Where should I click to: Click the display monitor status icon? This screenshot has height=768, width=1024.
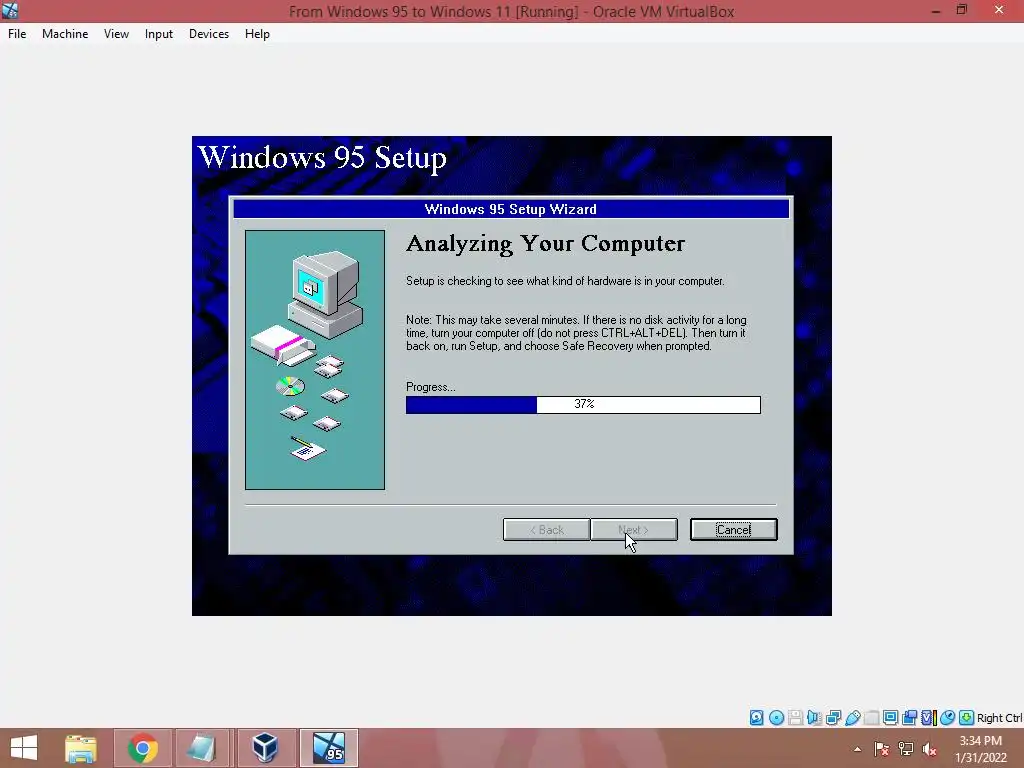(x=890, y=718)
